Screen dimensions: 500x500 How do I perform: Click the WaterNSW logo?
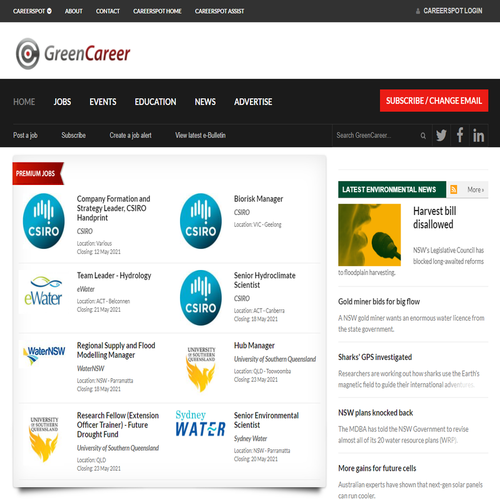44,355
